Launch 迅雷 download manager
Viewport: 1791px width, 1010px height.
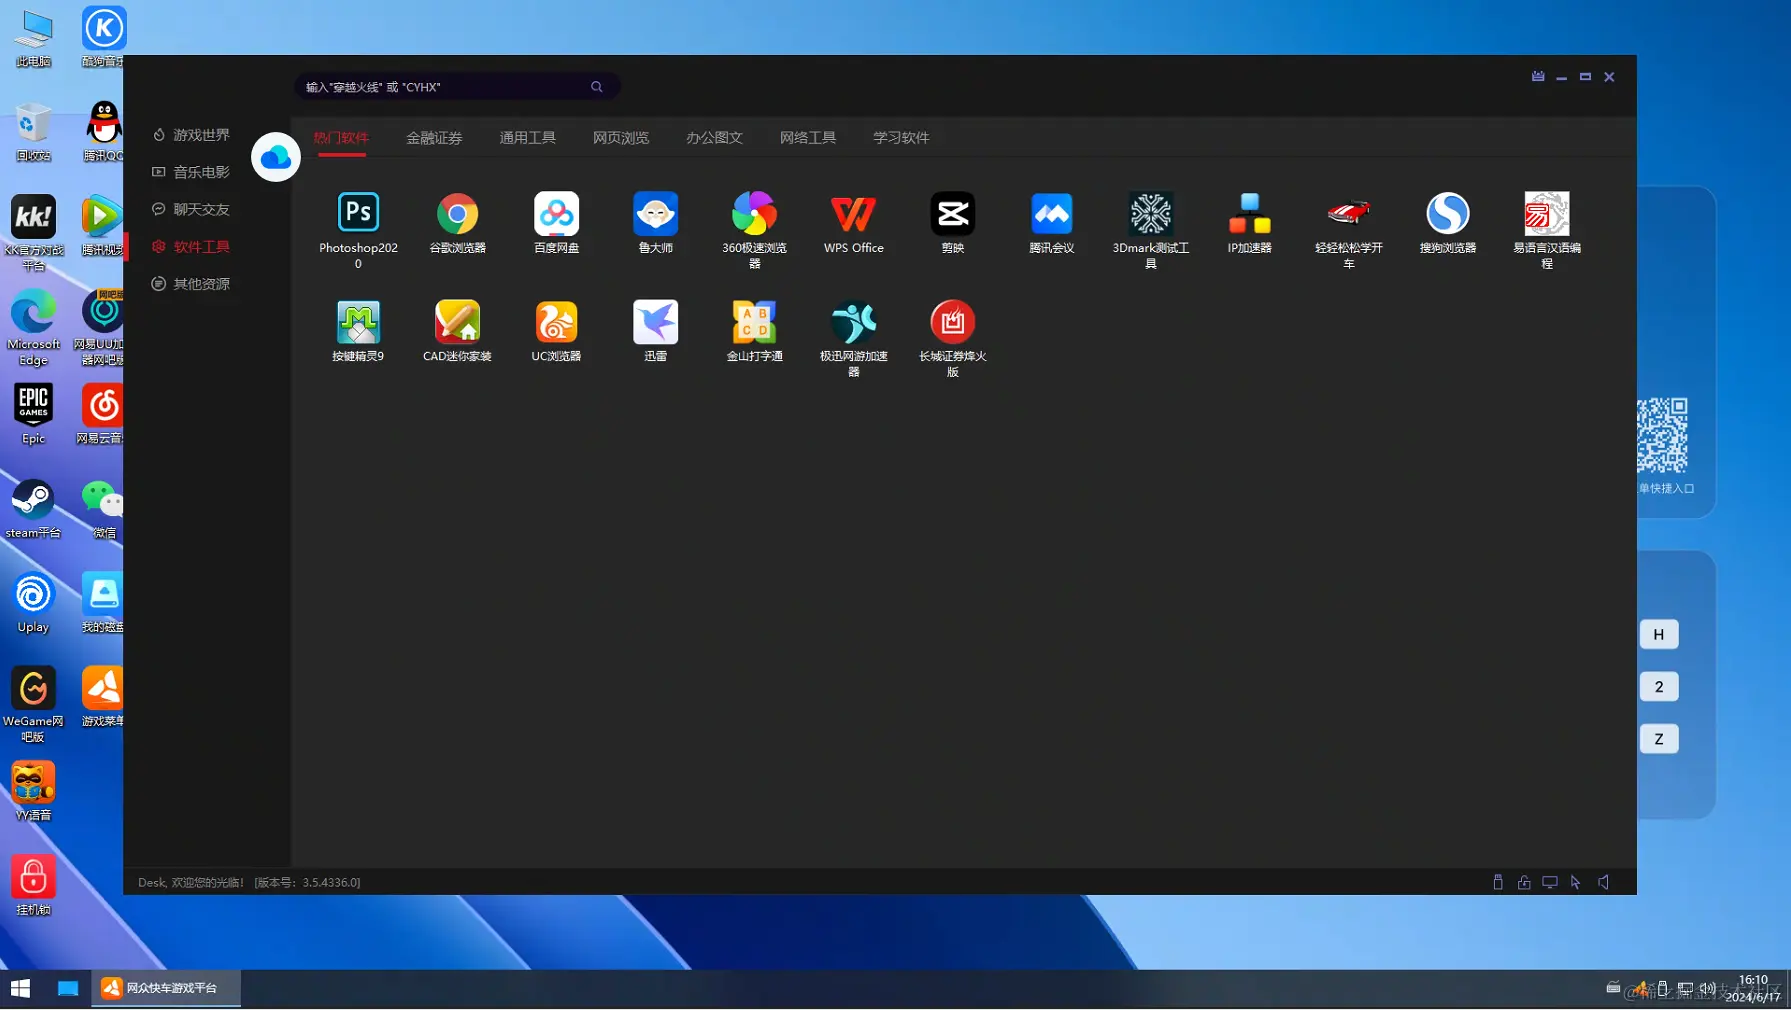click(x=655, y=320)
